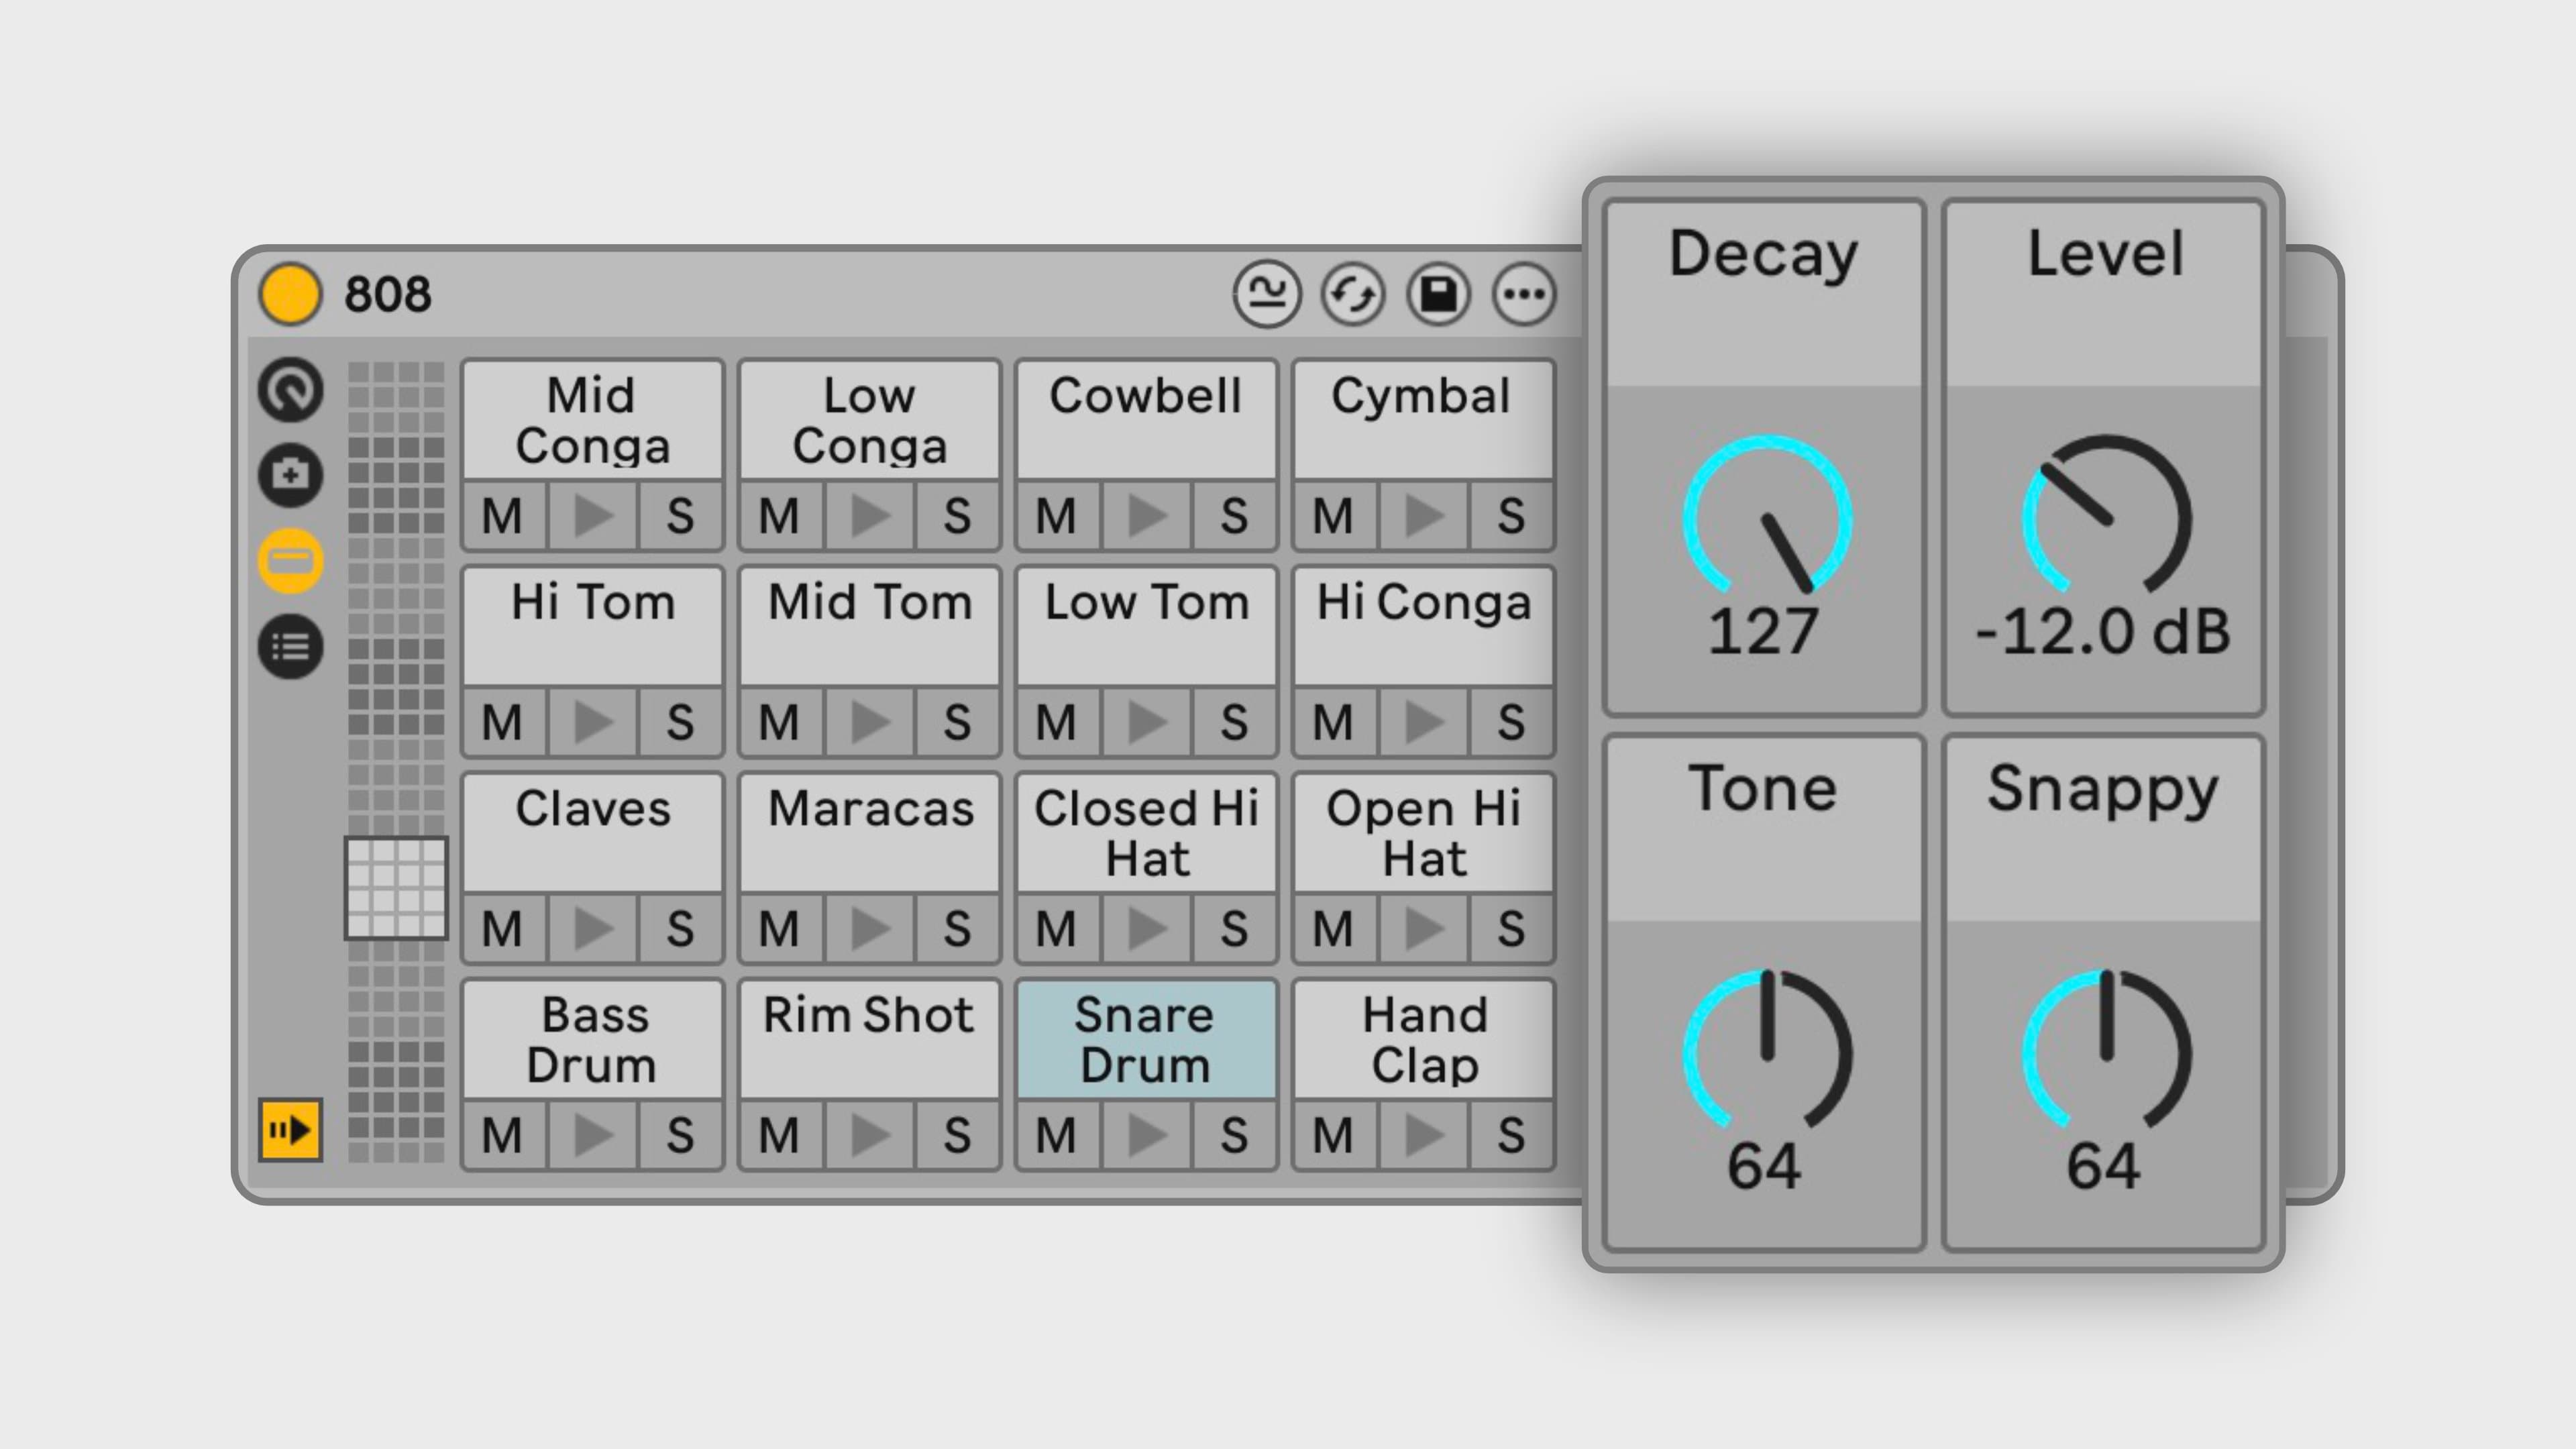Preview the Mid Conga pad sound
This screenshot has width=2576, height=1449.
592,516
